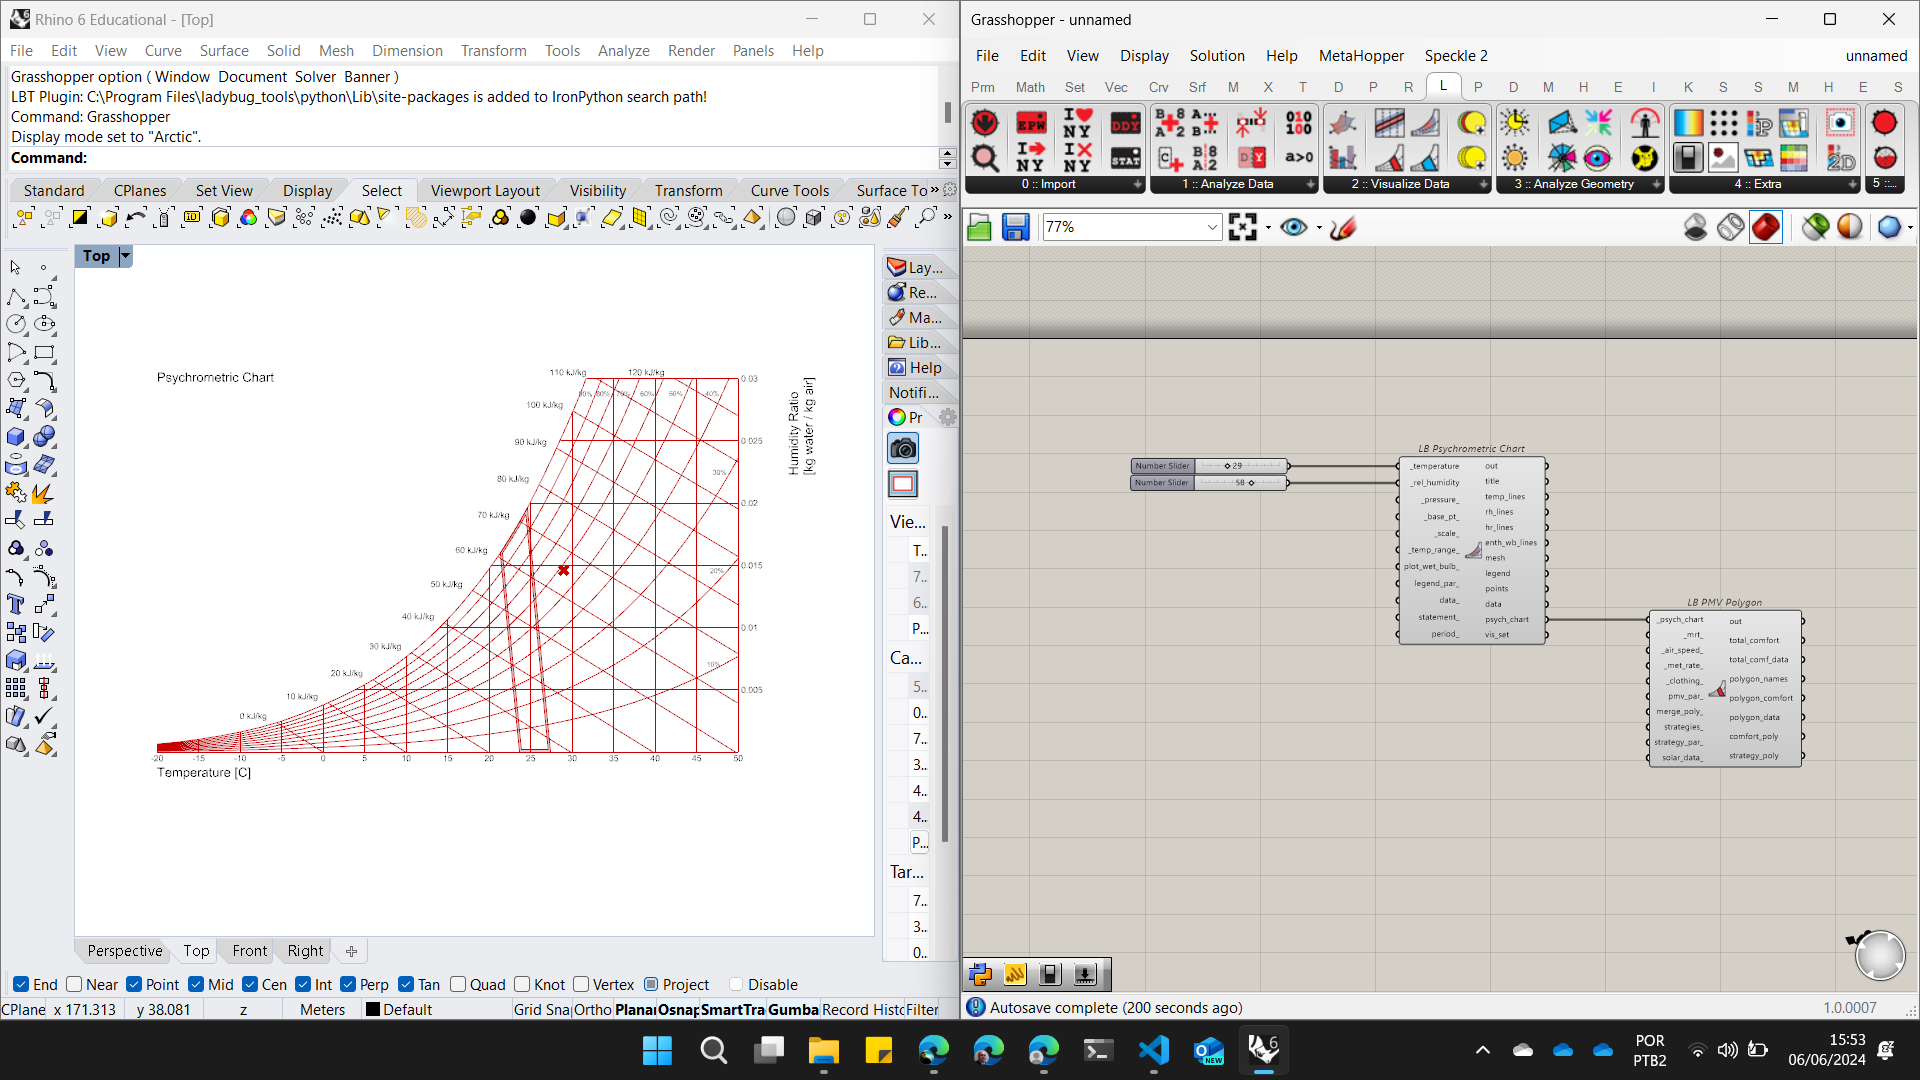This screenshot has width=1920, height=1080.
Task: Toggle SmartTrack in status bar
Action: 732,1010
